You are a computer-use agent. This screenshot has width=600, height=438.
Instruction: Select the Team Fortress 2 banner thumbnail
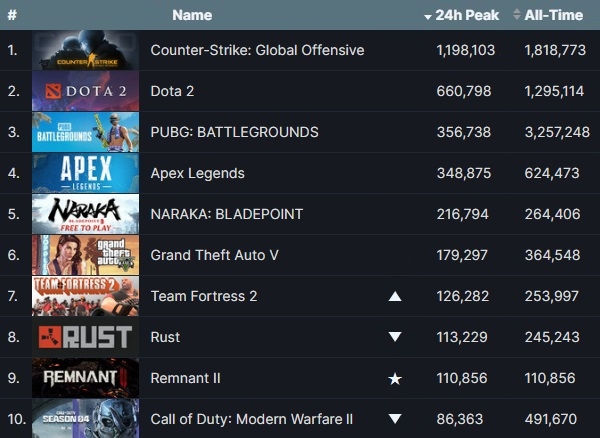tap(85, 296)
